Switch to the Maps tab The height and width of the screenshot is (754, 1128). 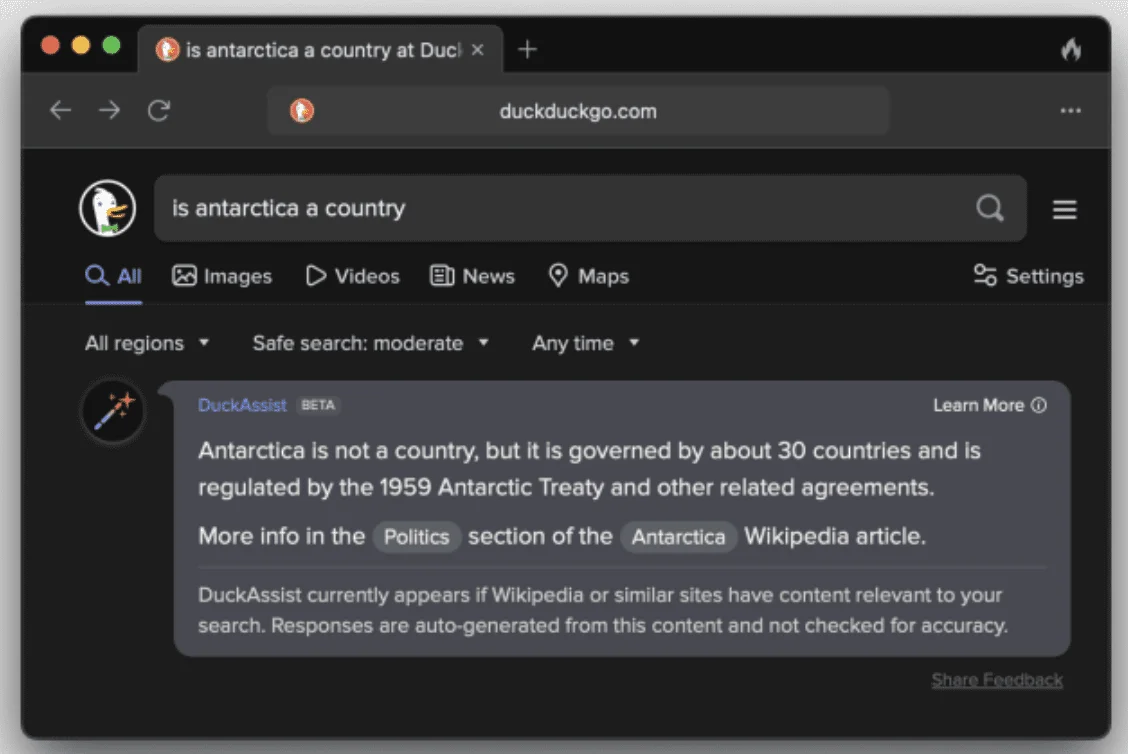click(x=588, y=276)
